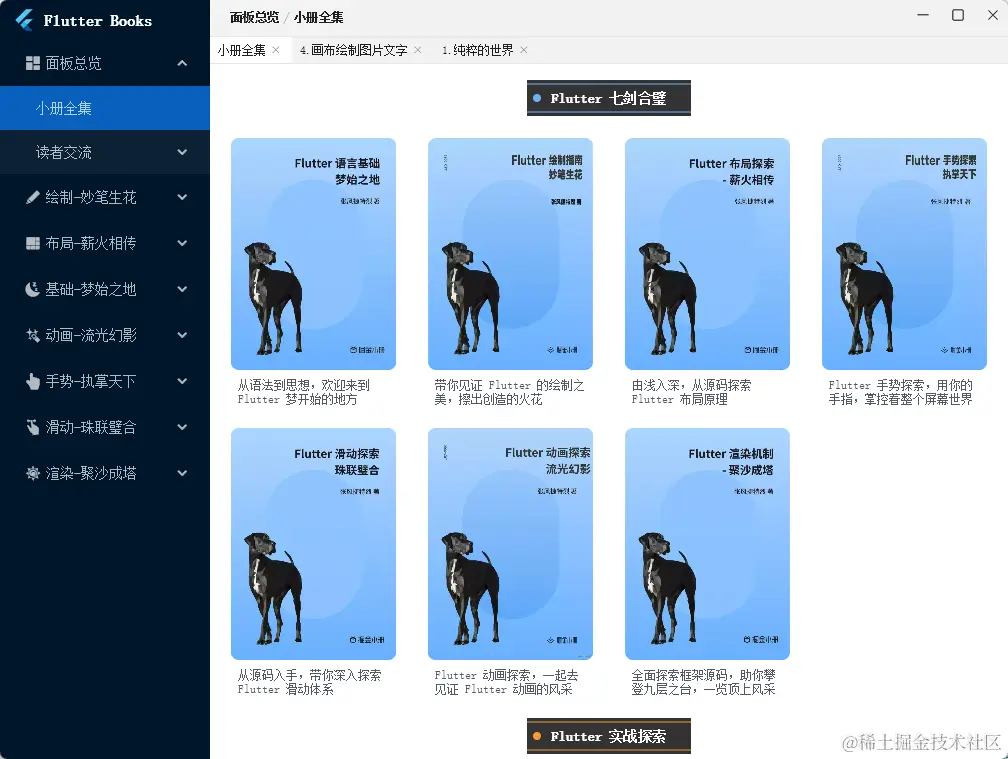
Task: Expand 动画-流光幻影 chevron
Action: pos(182,335)
